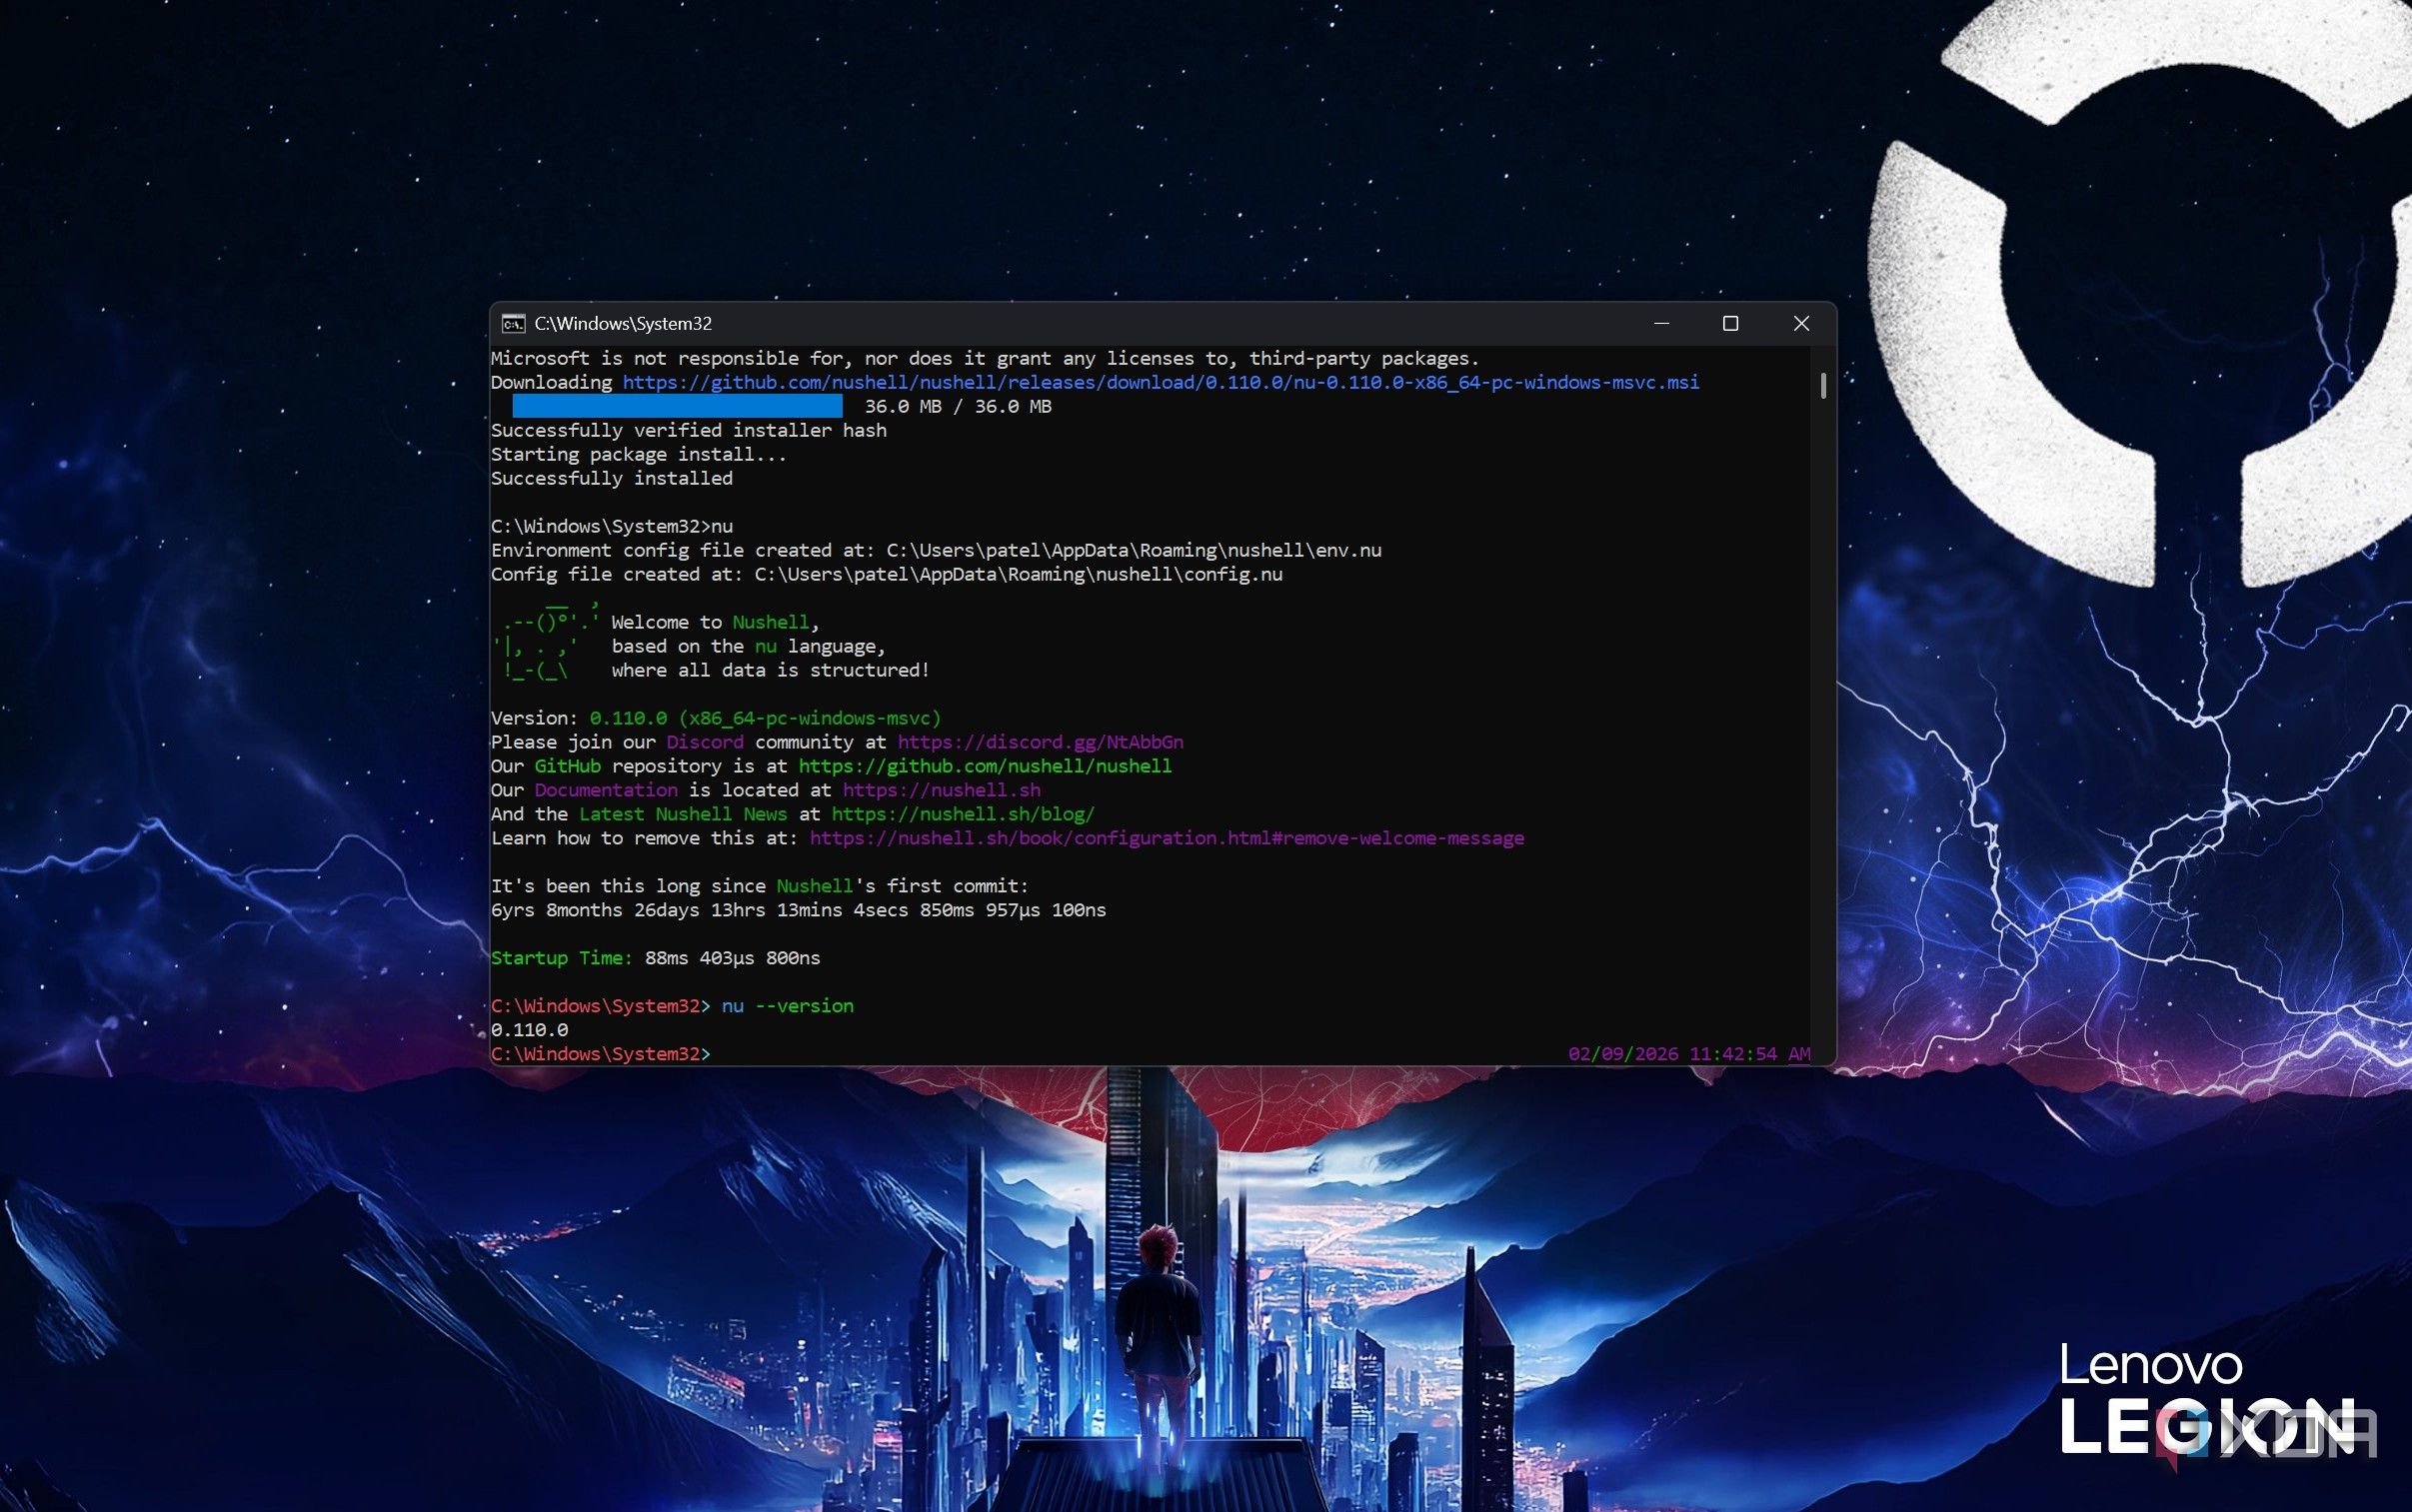The width and height of the screenshot is (2412, 1512).
Task: Click 'Microsoft is not responsible for' disclaimer line
Action: pyautogui.click(x=985, y=358)
